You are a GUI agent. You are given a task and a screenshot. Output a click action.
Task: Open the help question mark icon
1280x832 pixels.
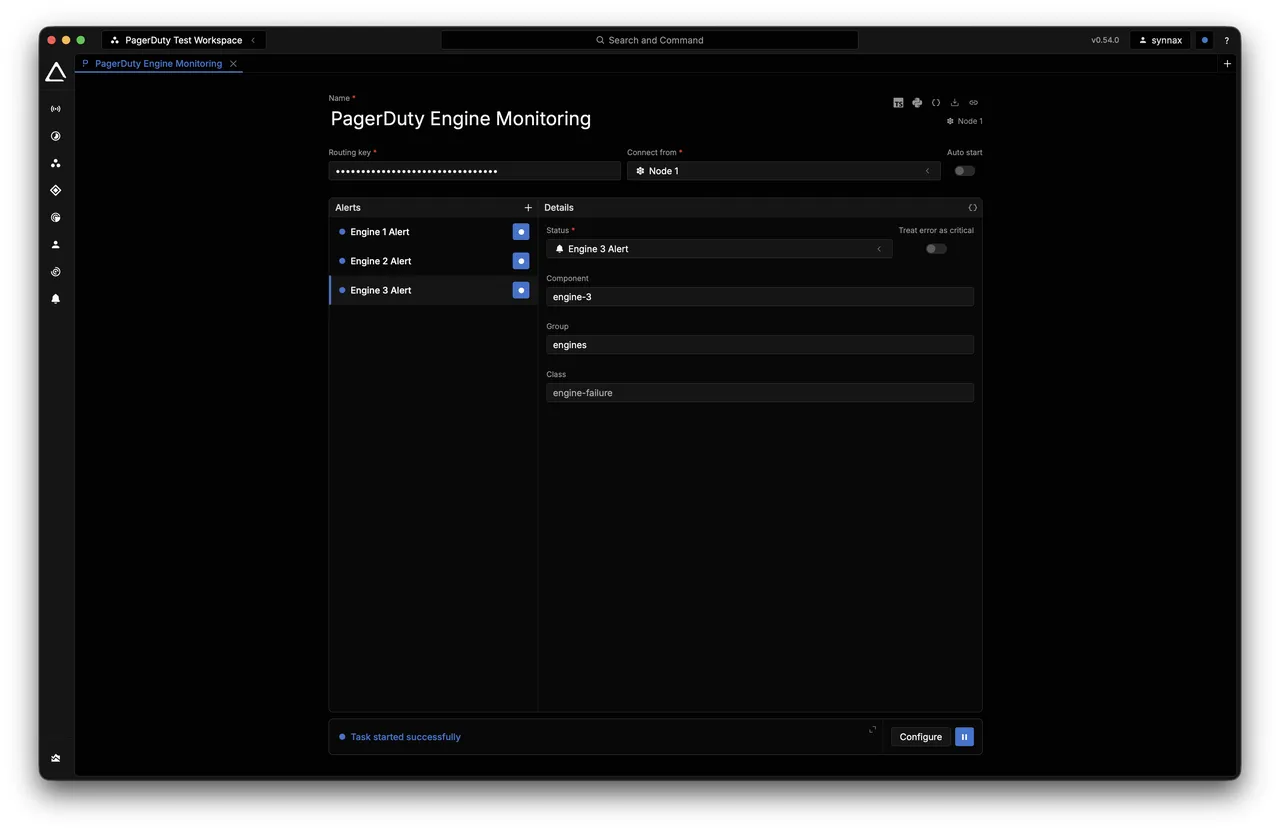1227,41
